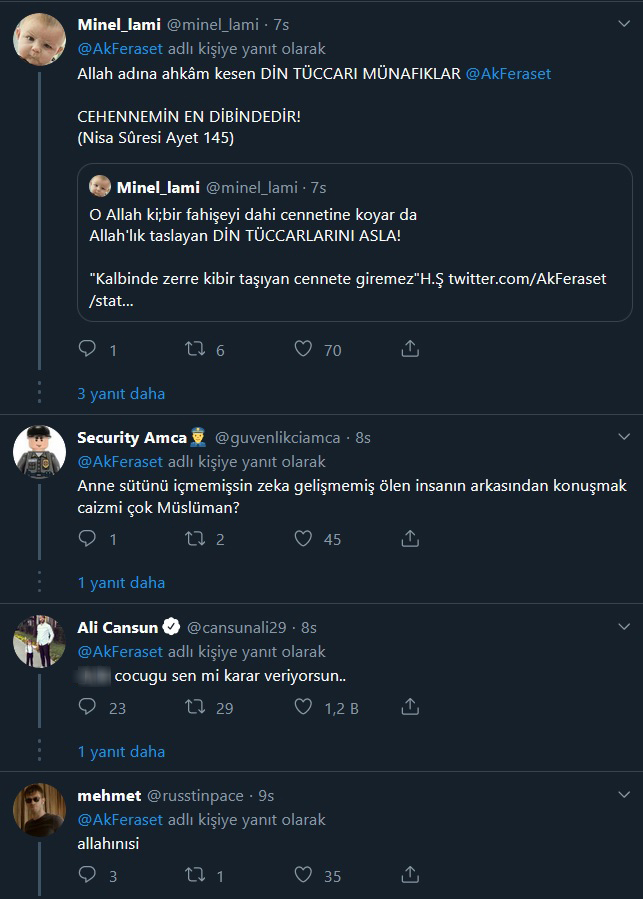Open Security Amca's profile avatar

[39, 452]
